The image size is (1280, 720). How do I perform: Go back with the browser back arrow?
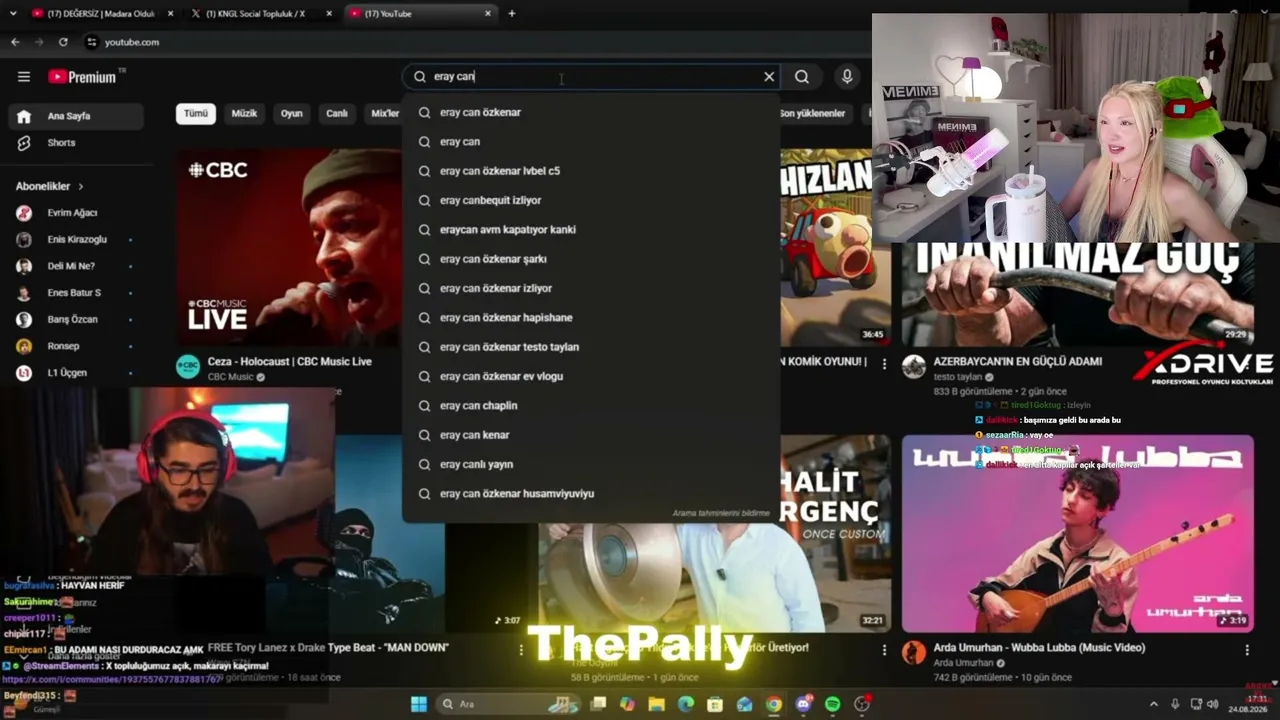(x=15, y=42)
